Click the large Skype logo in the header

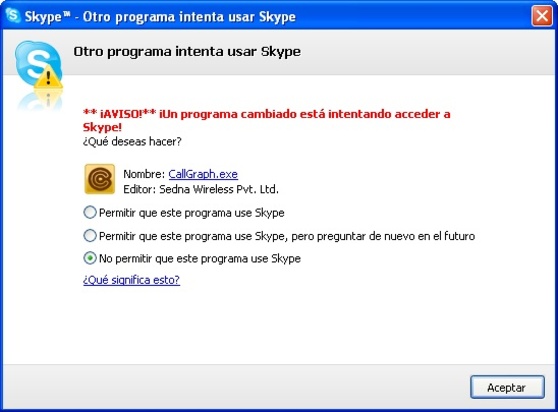(38, 64)
